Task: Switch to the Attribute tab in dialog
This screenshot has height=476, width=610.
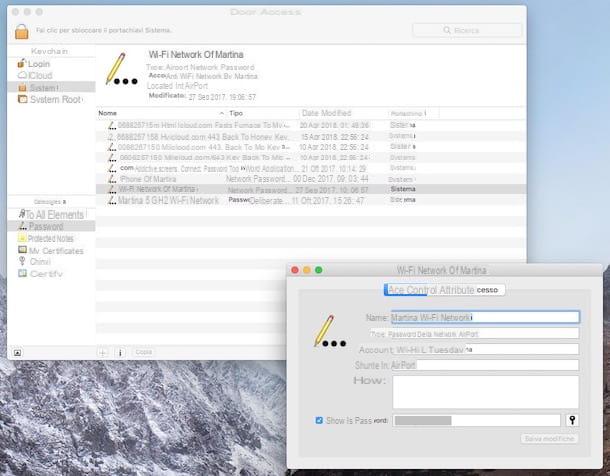Action: pyautogui.click(x=406, y=290)
